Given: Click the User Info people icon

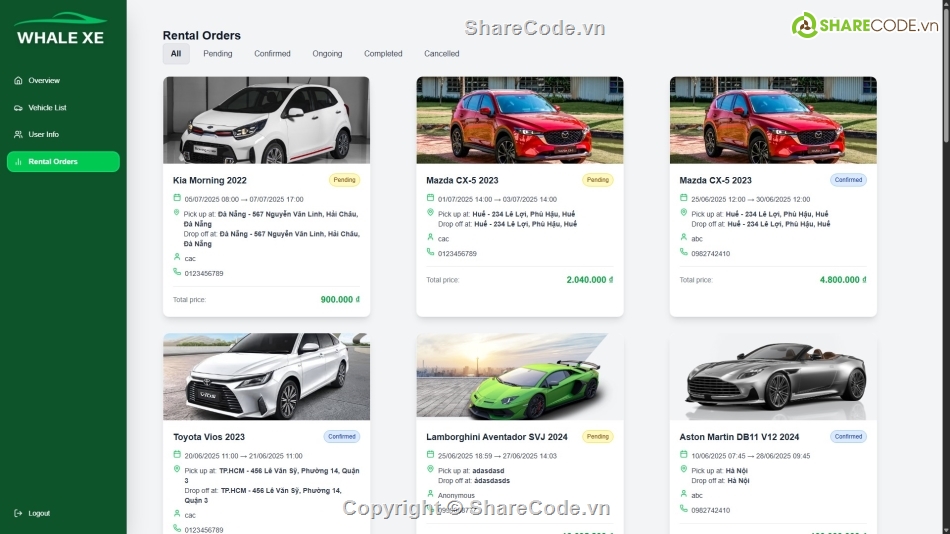Looking at the screenshot, I should tap(18, 135).
